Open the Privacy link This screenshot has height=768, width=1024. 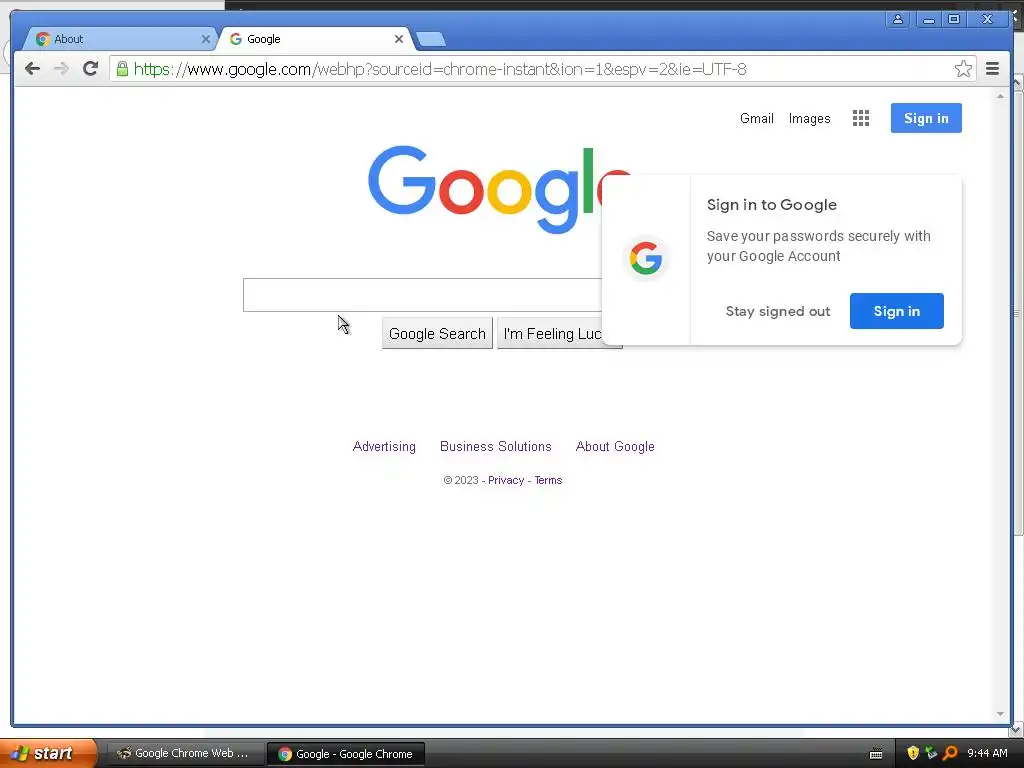click(506, 480)
